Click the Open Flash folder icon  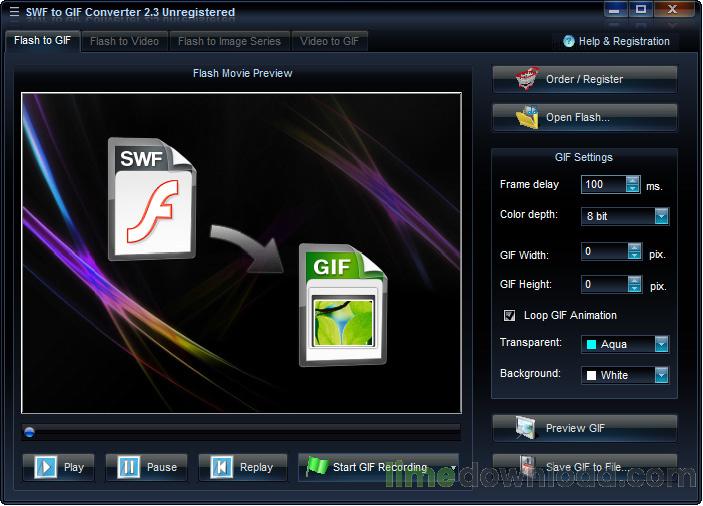coord(527,117)
